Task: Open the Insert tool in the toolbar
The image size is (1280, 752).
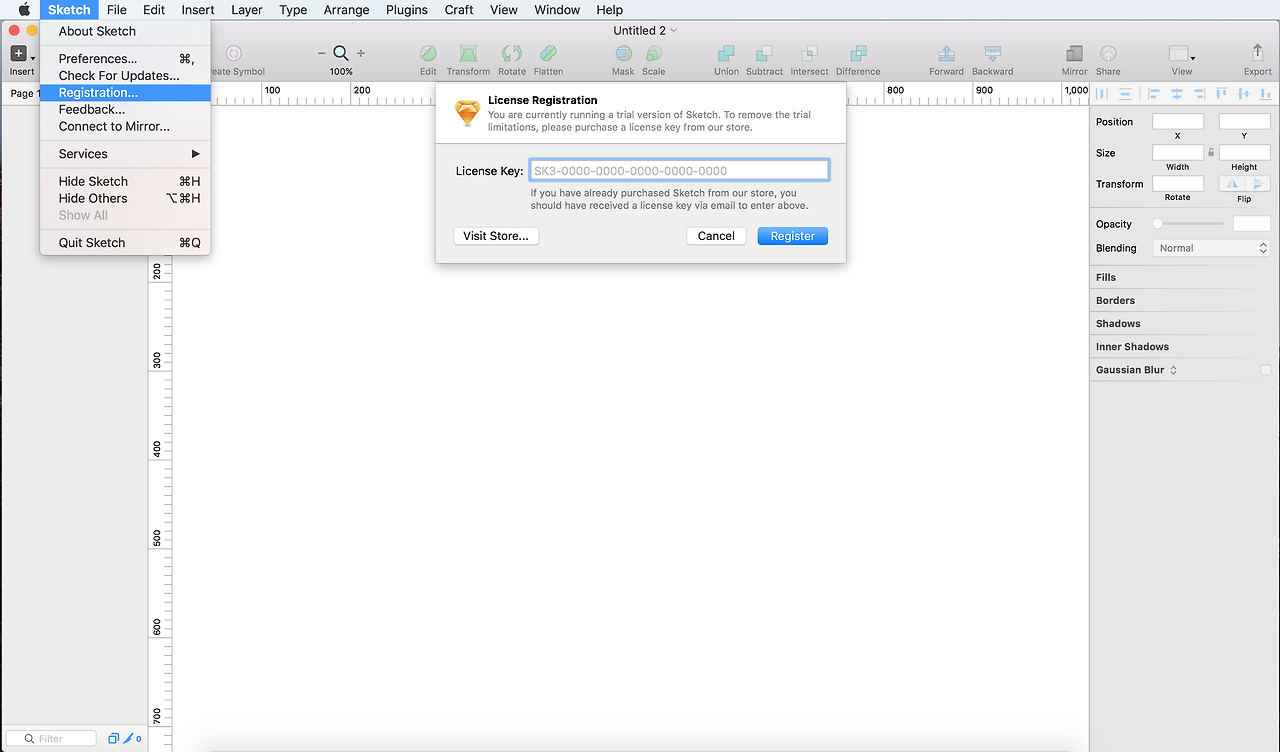Action: 20,54
